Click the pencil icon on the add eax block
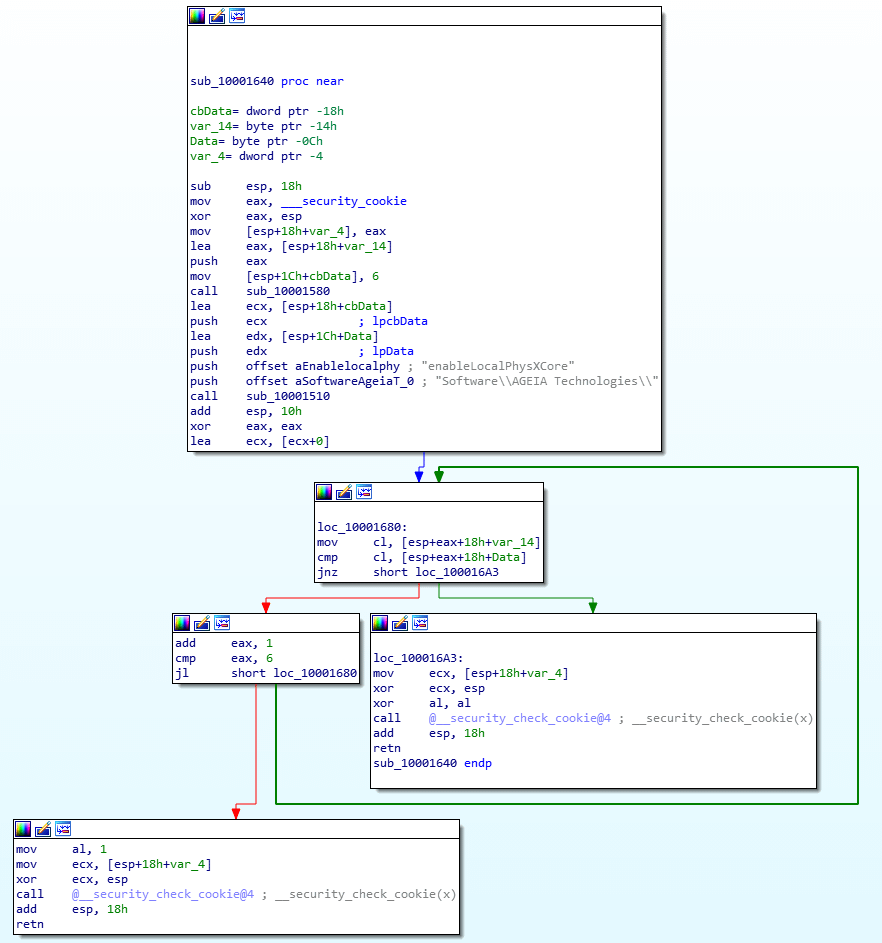 (x=202, y=622)
